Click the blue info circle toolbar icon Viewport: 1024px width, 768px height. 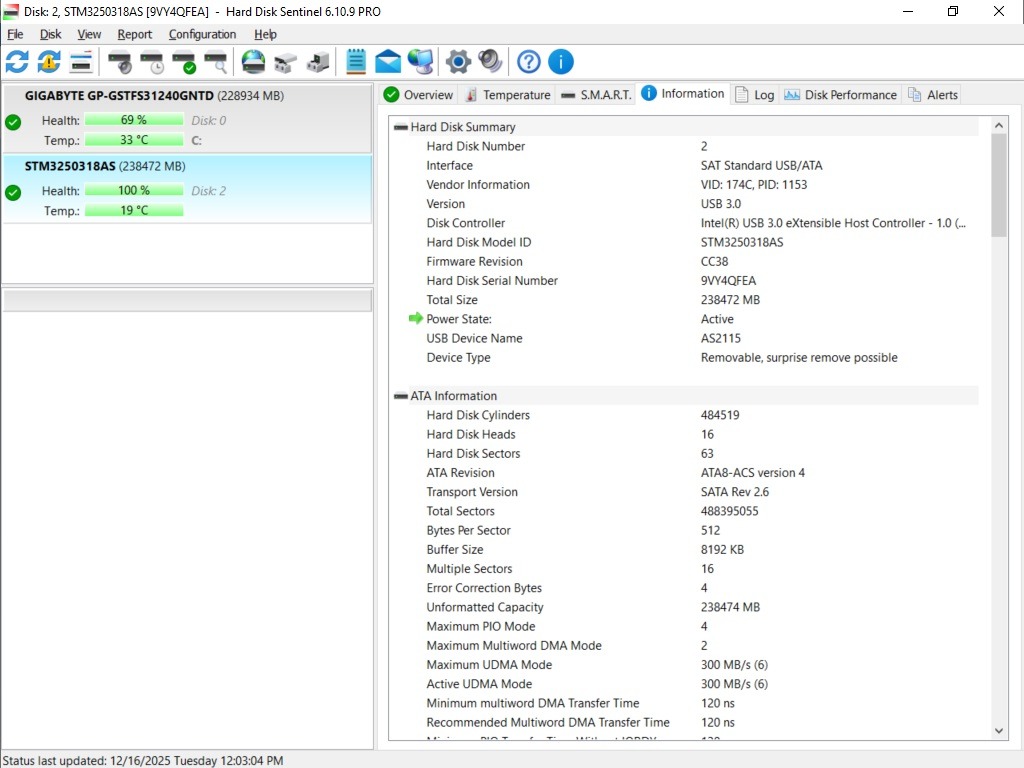561,62
